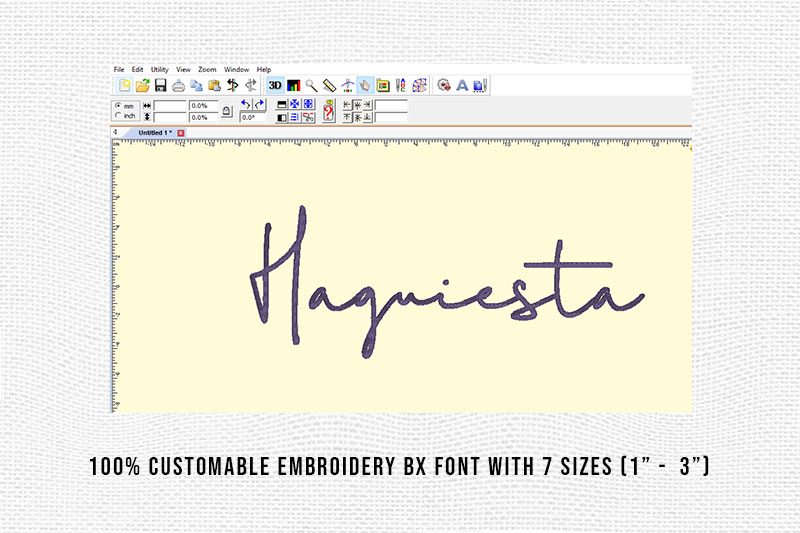Click the align vertical centers icon
This screenshot has width=800, height=533.
358,117
